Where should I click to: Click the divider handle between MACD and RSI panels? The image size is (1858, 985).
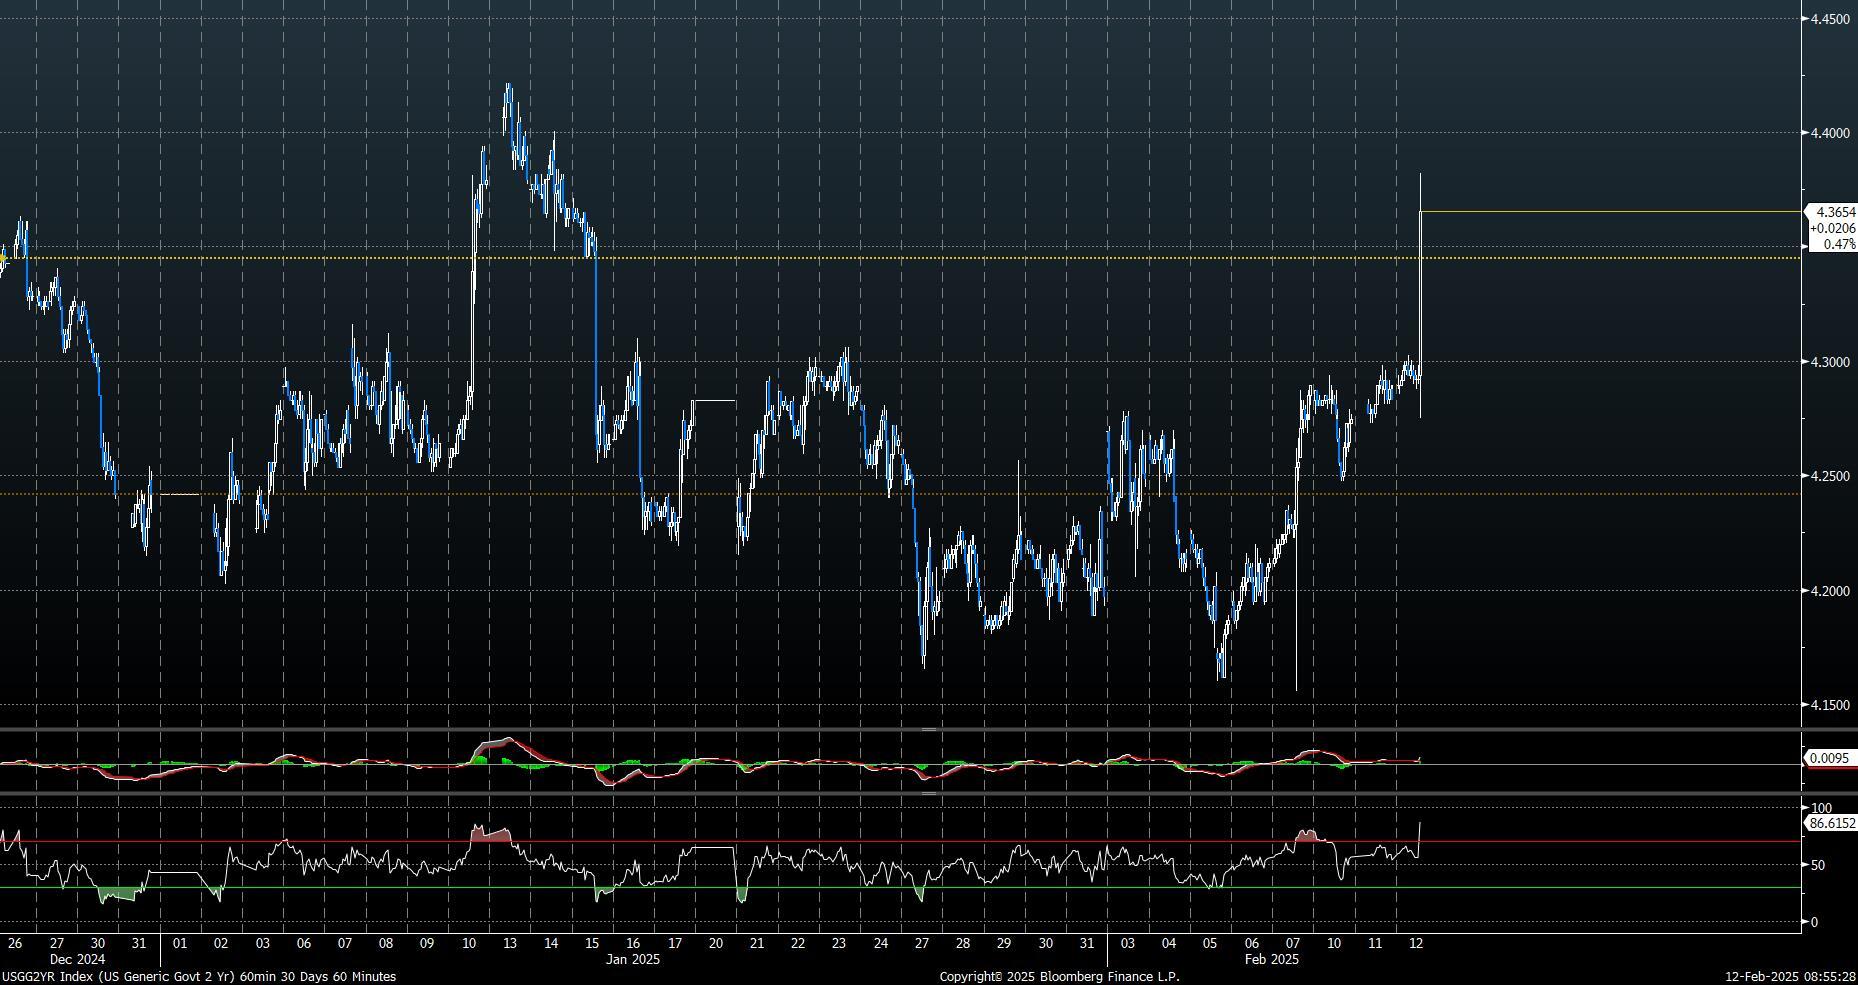pyautogui.click(x=929, y=794)
